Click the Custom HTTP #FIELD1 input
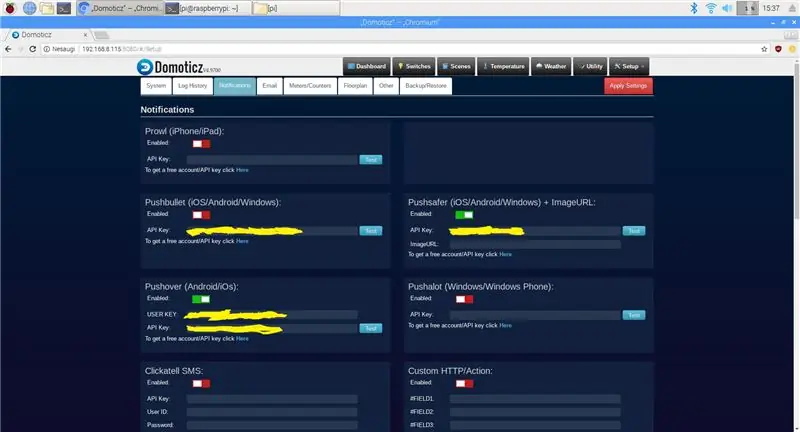Image resolution: width=800 pixels, height=432 pixels. tap(535, 399)
